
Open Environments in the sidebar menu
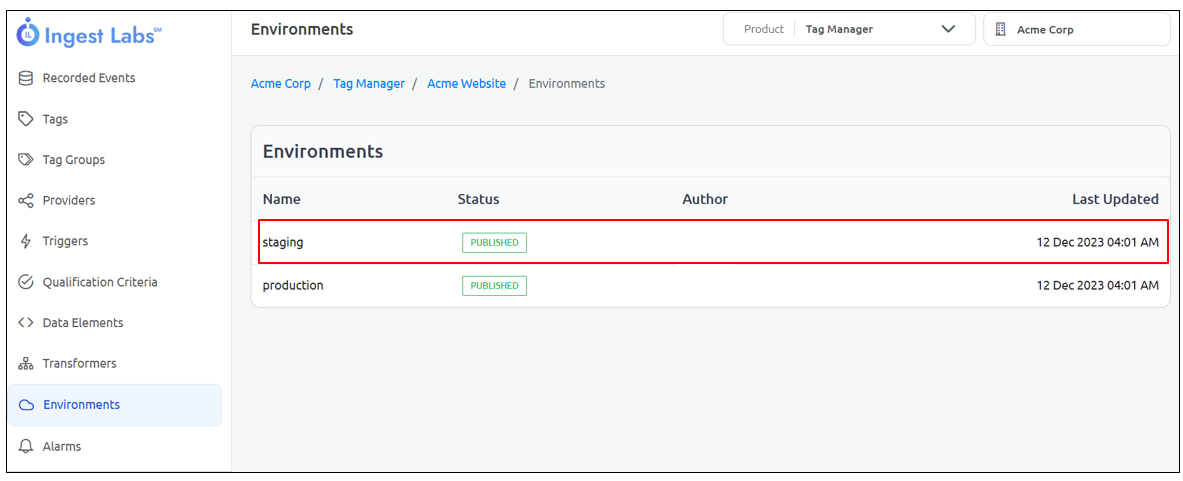pyautogui.click(x=81, y=405)
